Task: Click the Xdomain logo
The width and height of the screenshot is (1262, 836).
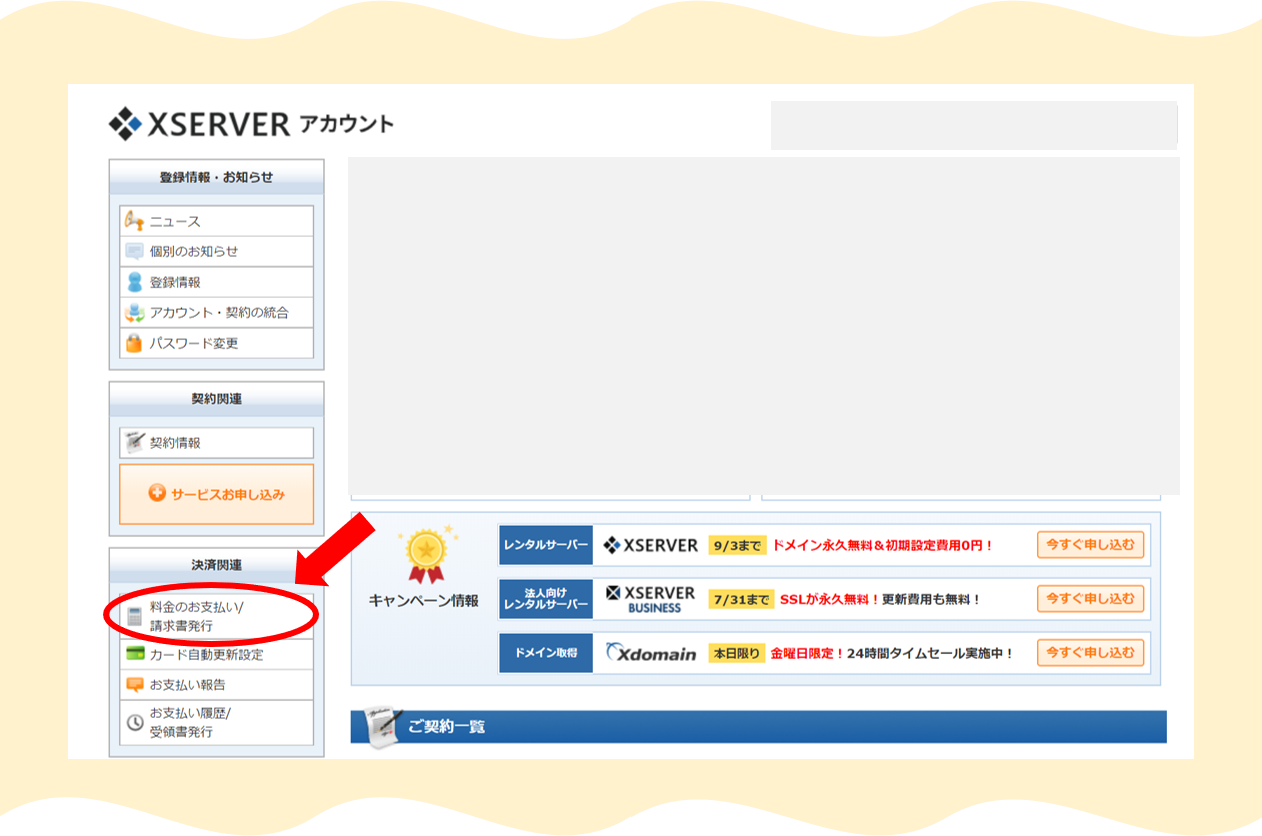Action: click(651, 653)
